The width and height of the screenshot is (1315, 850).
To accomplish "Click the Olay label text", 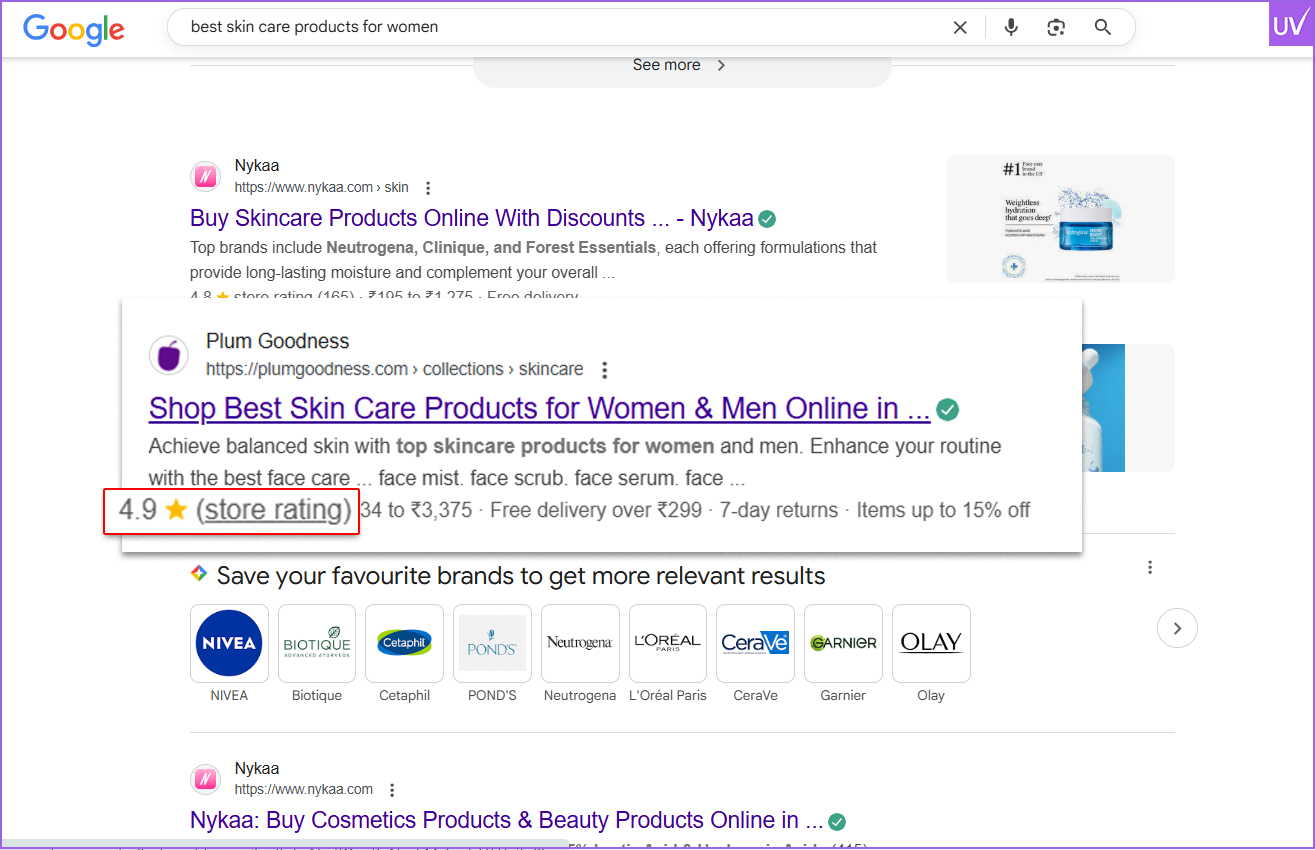I will pyautogui.click(x=931, y=695).
